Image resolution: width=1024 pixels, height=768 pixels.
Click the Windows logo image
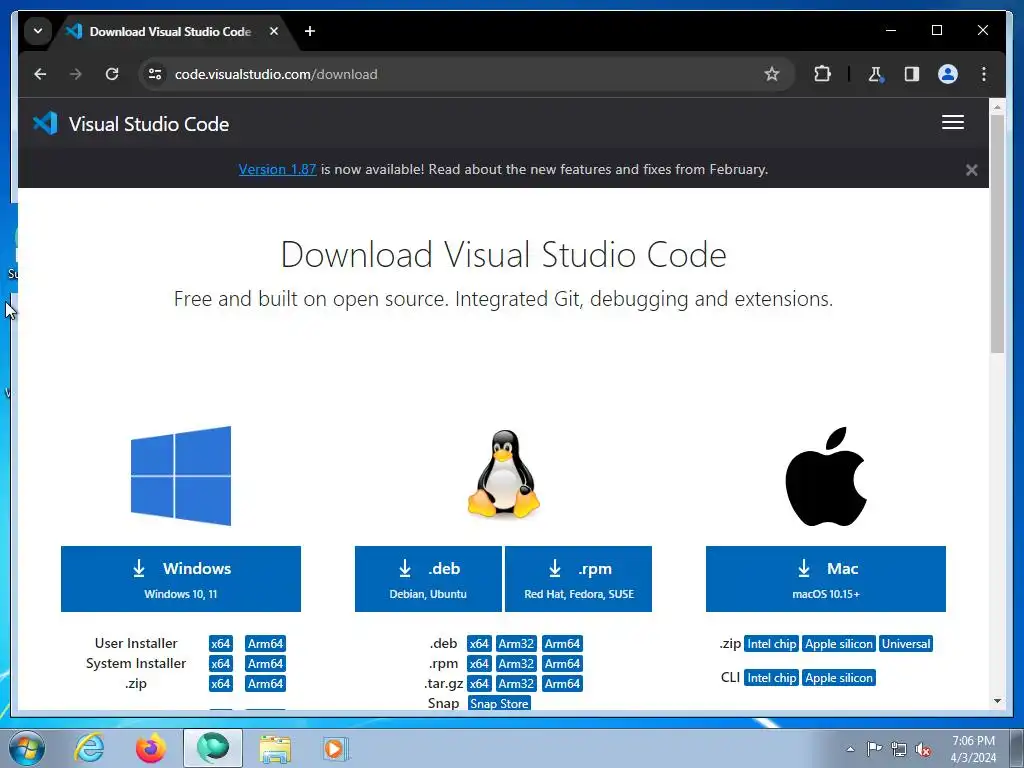[x=181, y=476]
